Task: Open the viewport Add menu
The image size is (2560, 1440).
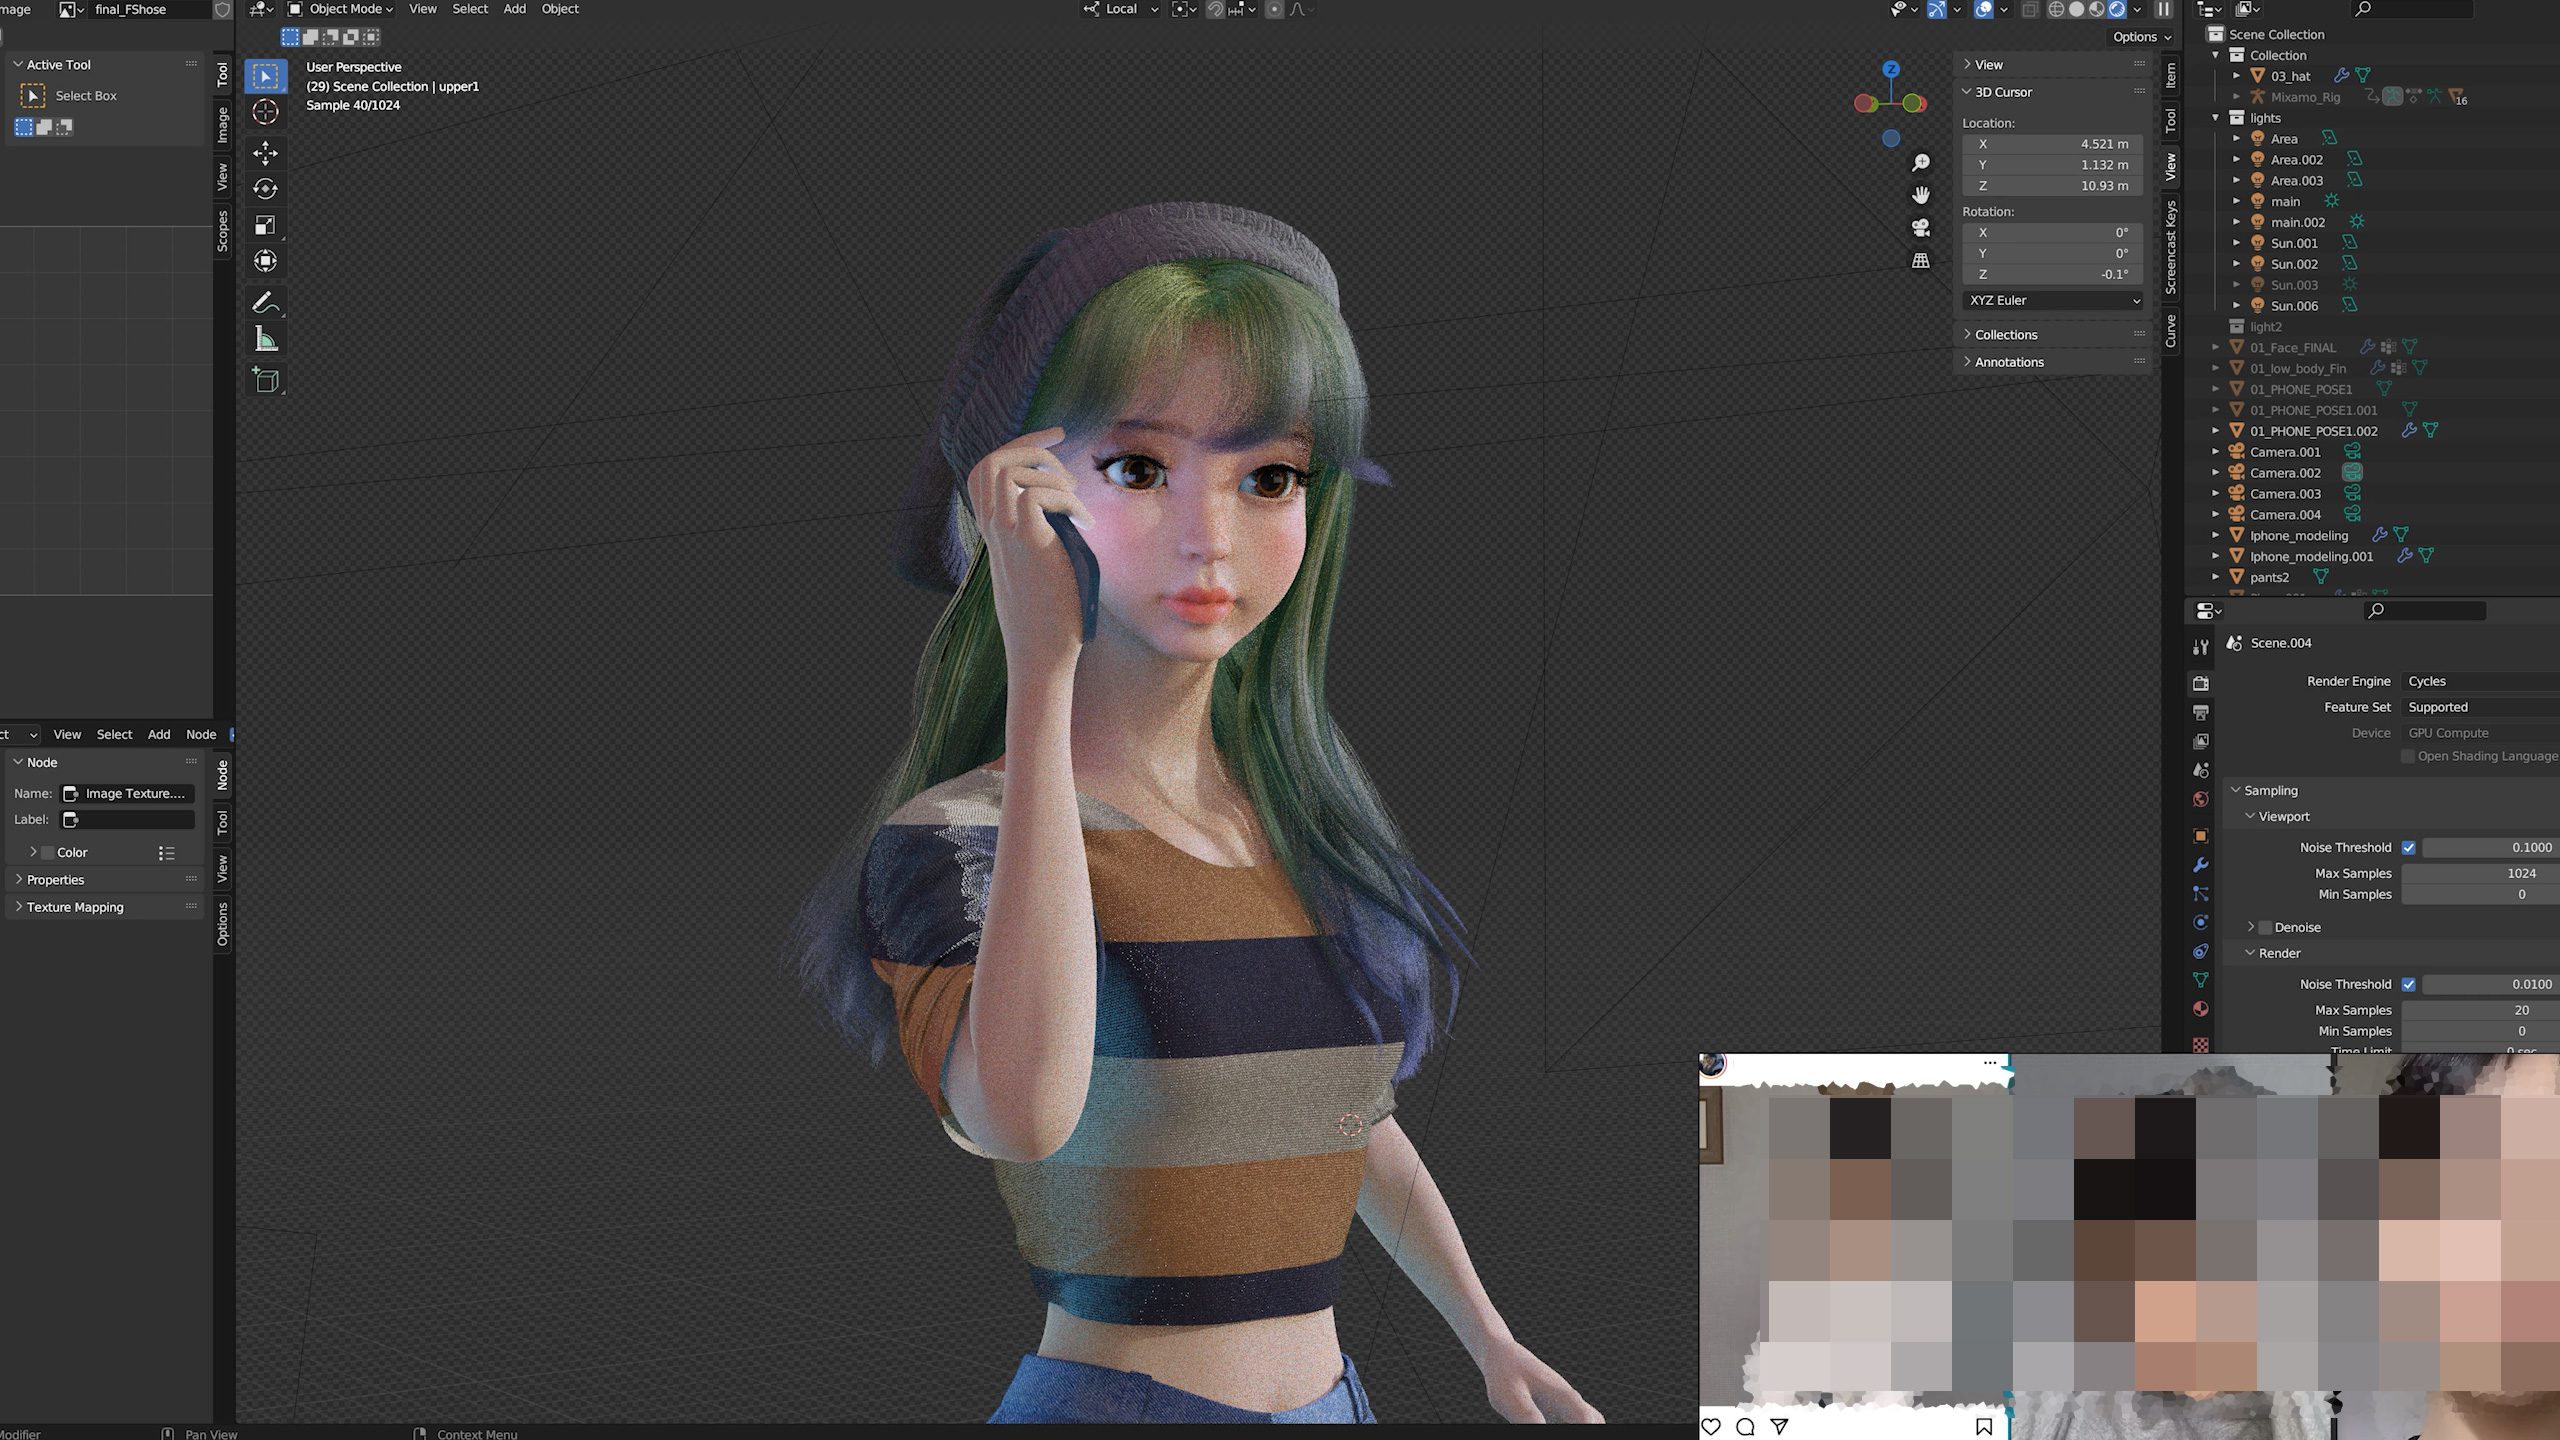Action: point(514,9)
